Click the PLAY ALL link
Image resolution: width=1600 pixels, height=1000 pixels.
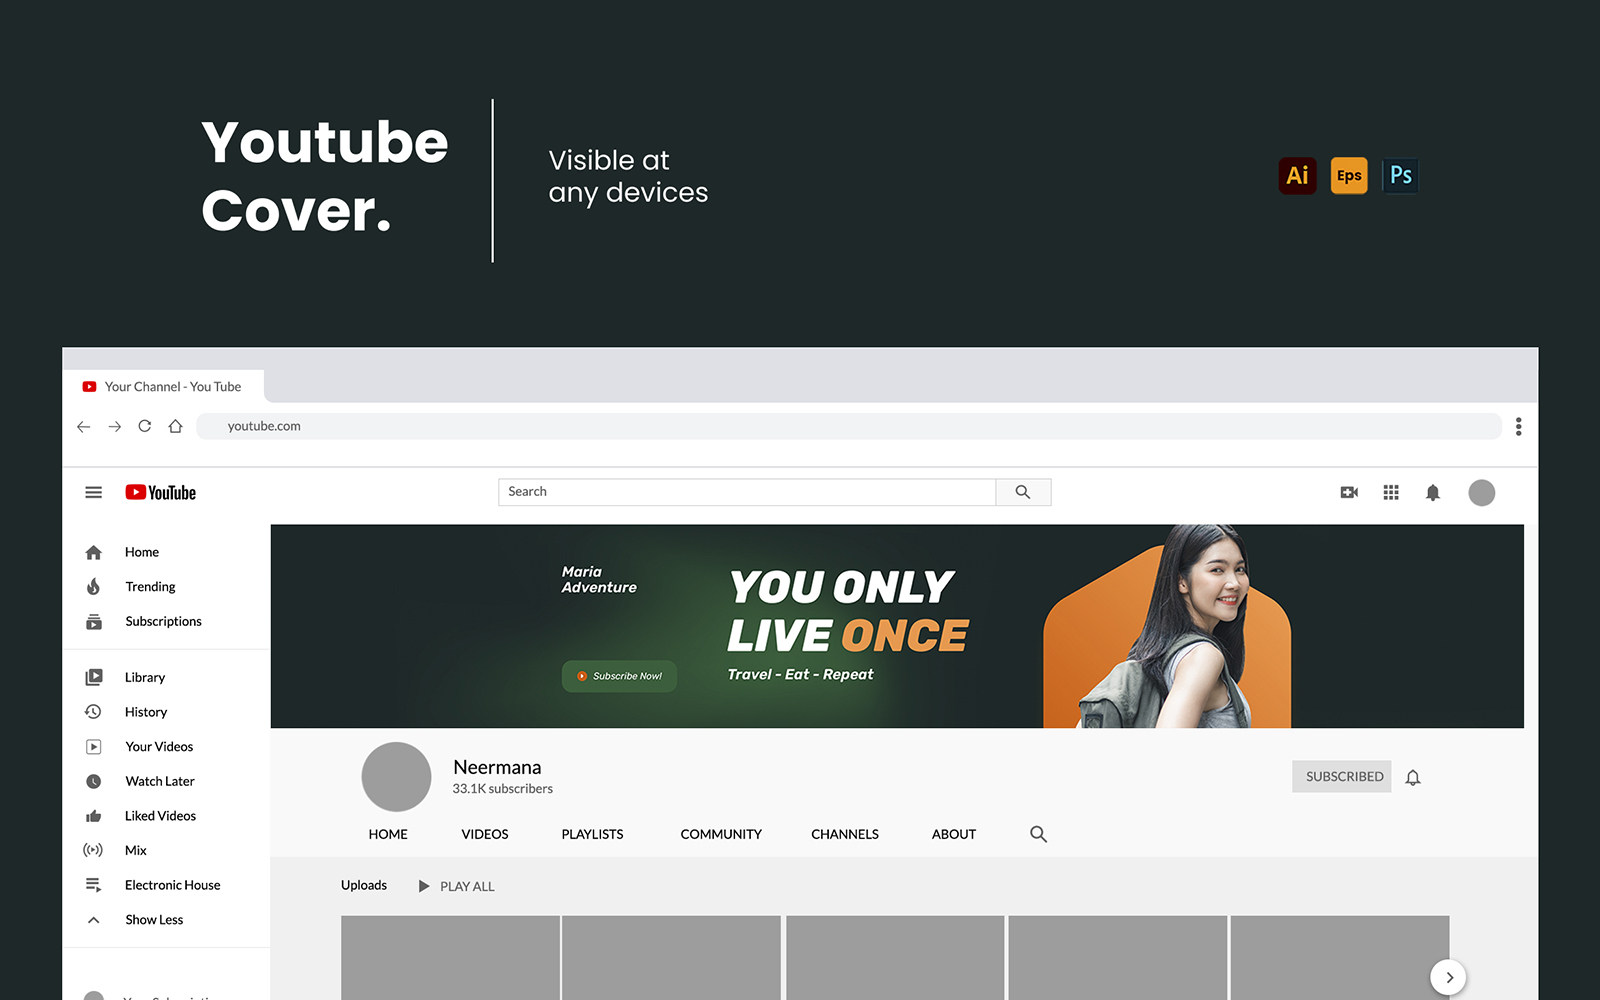(467, 886)
